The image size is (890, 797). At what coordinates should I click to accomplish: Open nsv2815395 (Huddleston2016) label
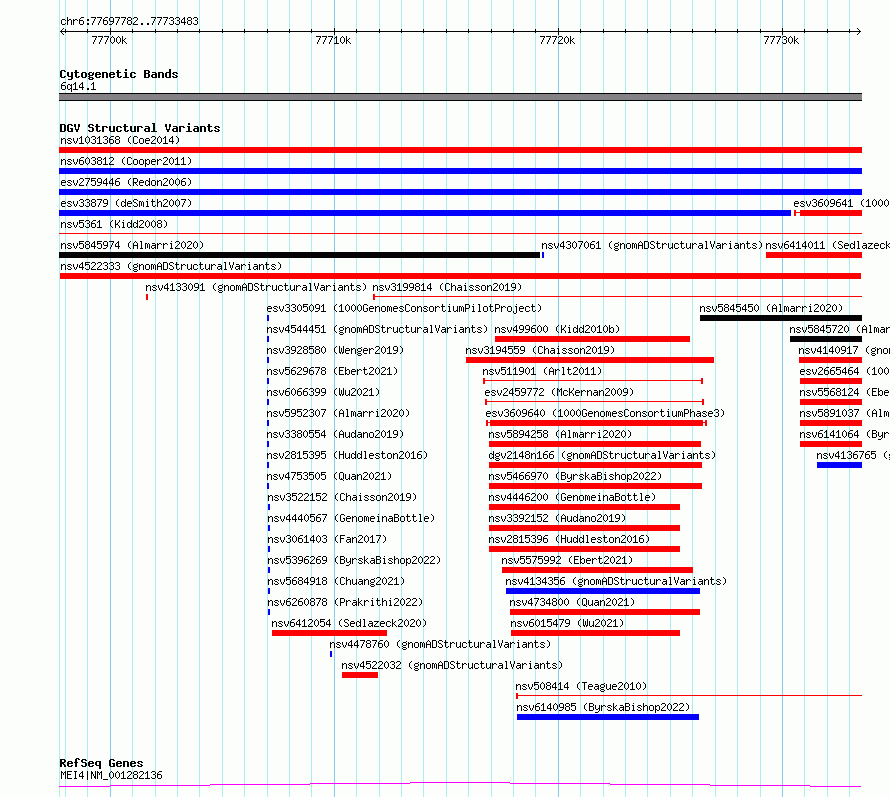point(347,455)
